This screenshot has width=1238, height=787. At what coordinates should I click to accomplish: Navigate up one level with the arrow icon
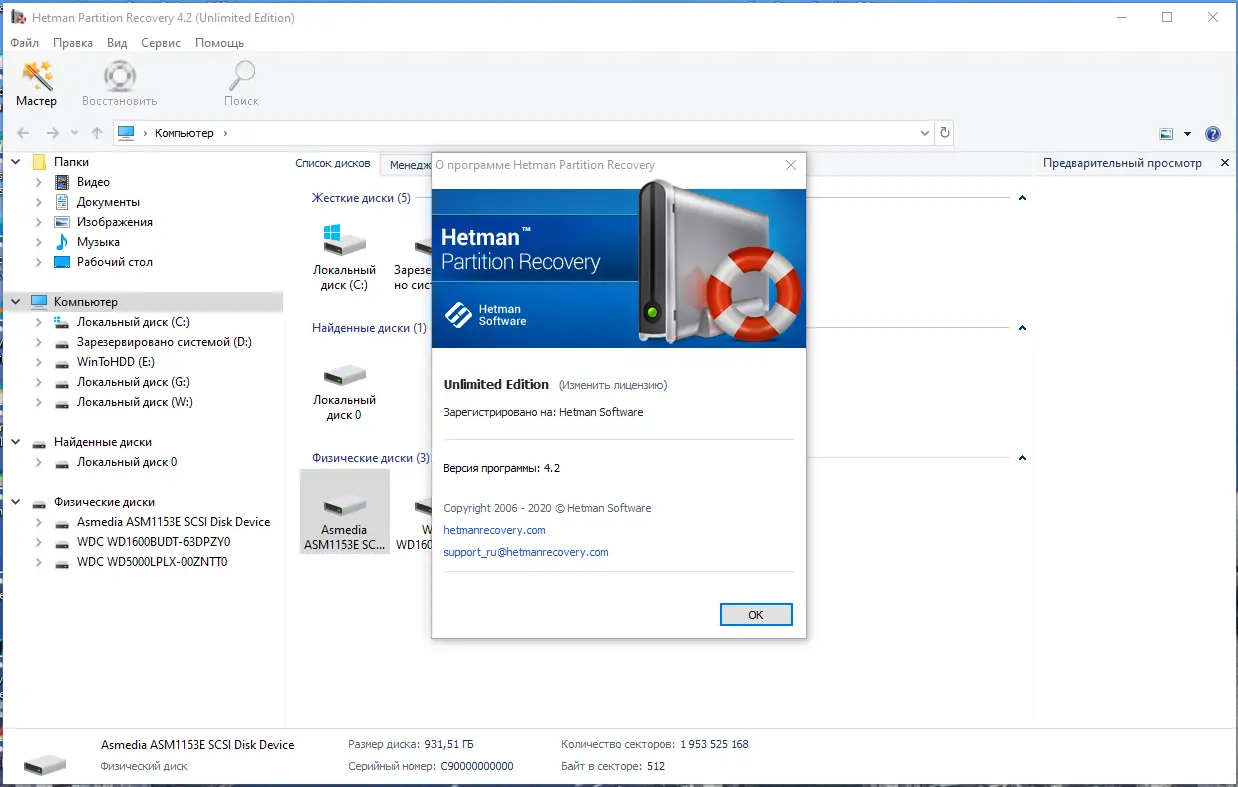point(96,132)
